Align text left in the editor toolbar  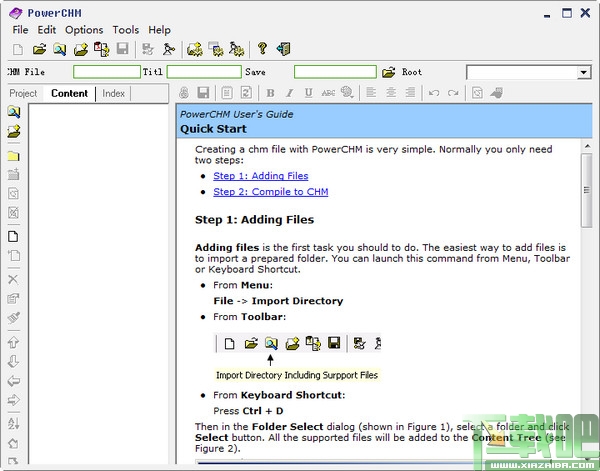coord(371,93)
